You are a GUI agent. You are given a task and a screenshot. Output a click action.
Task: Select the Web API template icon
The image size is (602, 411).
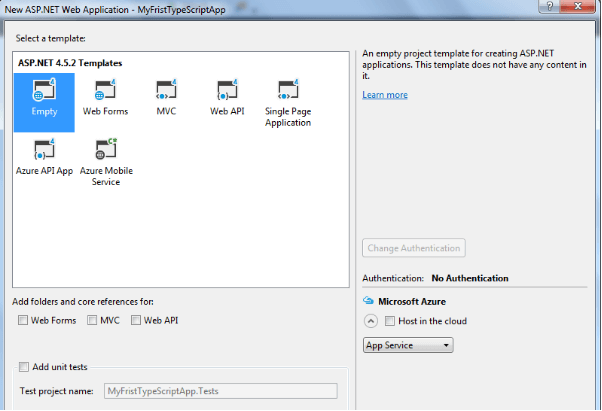(227, 90)
